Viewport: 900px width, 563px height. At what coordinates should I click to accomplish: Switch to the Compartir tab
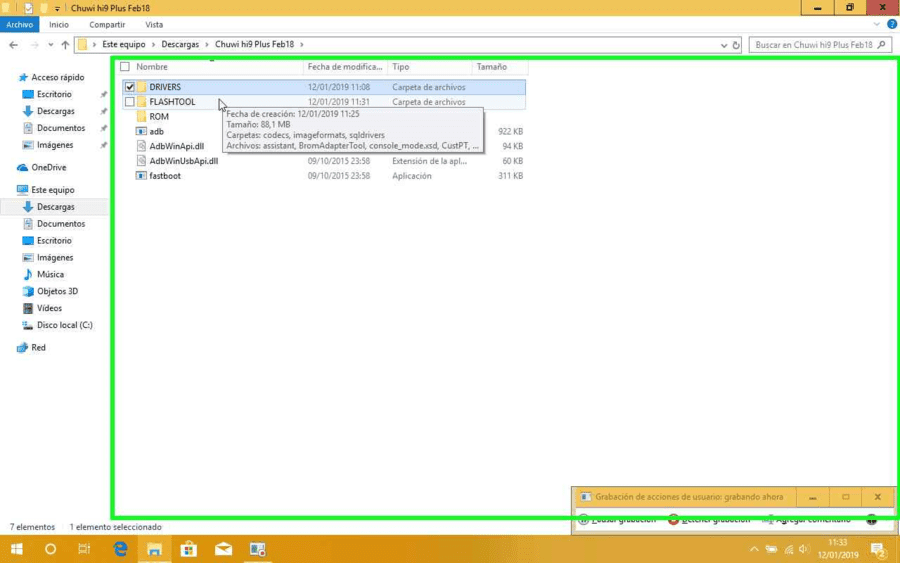tap(107, 25)
